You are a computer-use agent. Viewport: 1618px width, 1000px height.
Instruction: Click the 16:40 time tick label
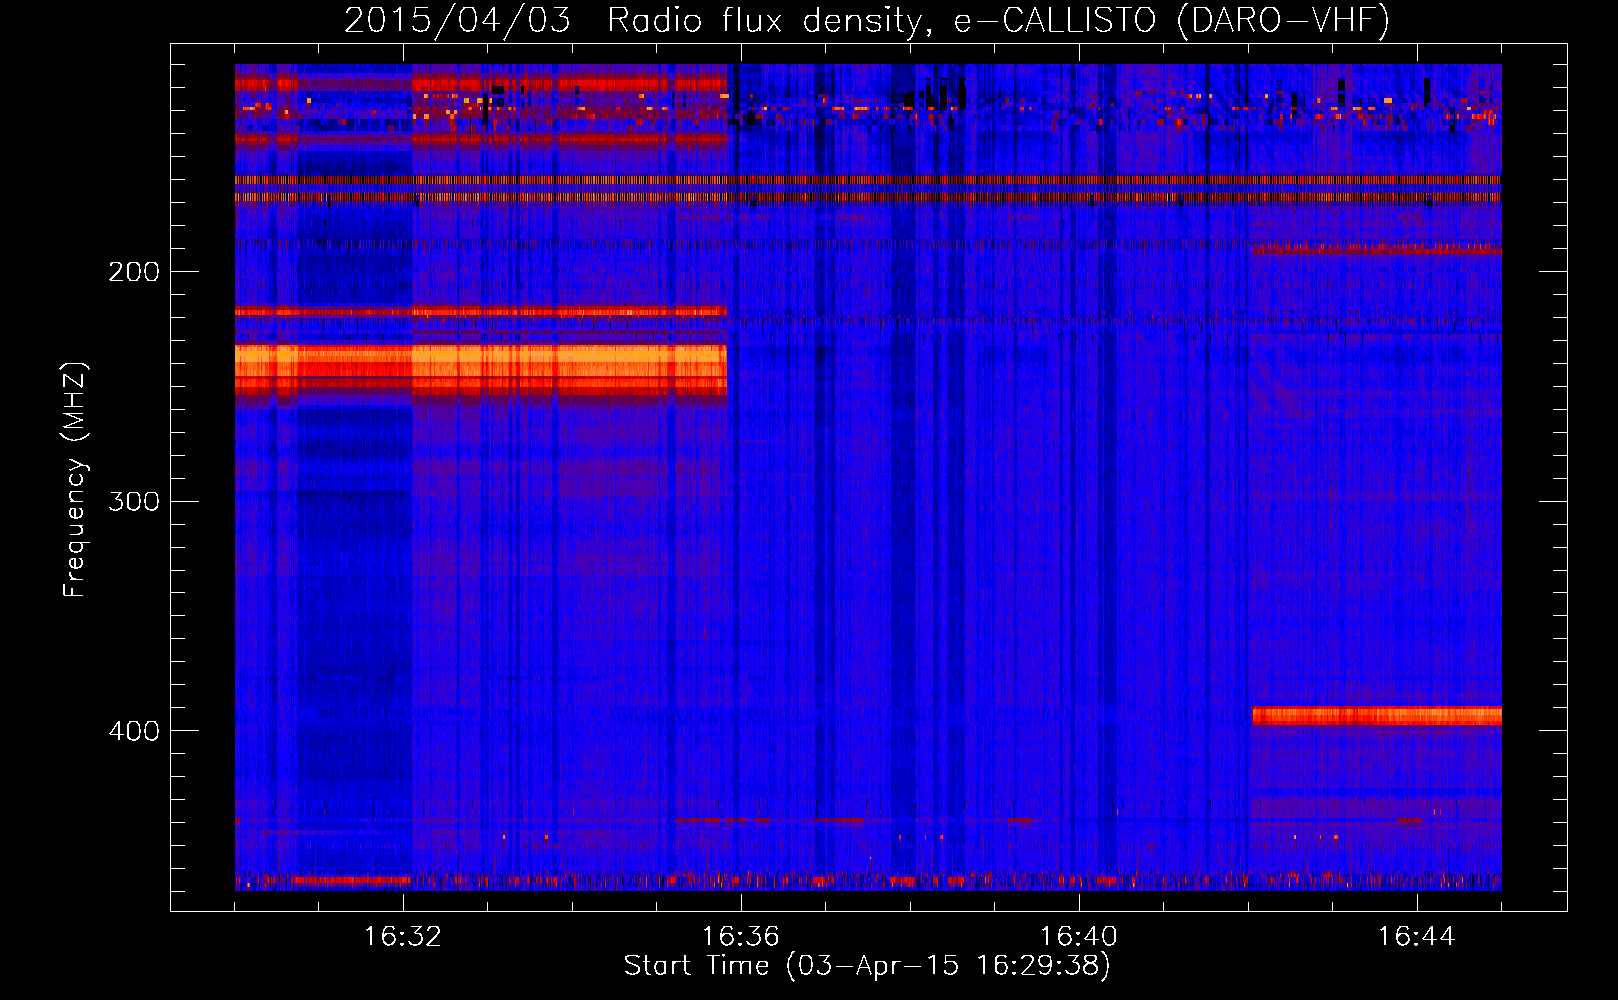1079,937
